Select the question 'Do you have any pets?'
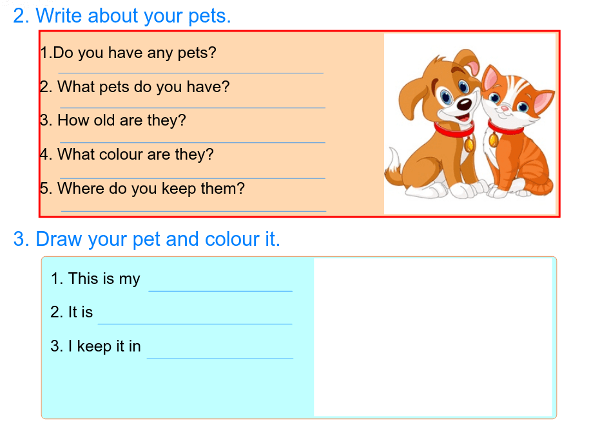The height and width of the screenshot is (421, 600). tap(128, 53)
